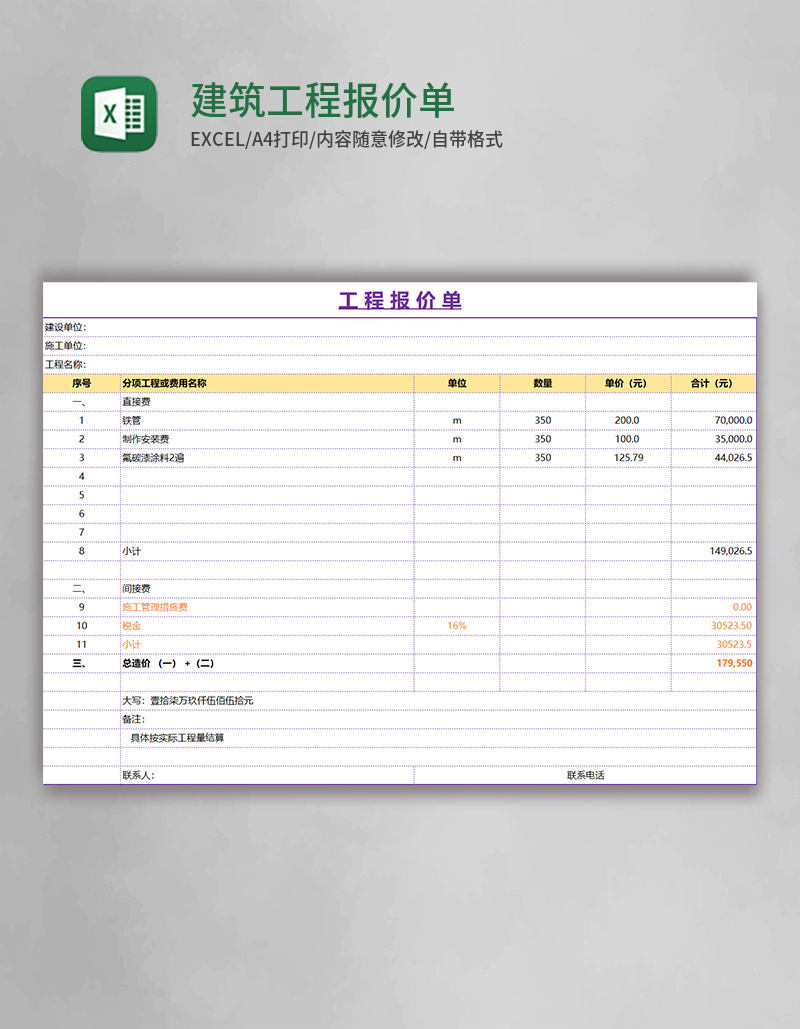Image resolution: width=800 pixels, height=1029 pixels.
Task: Select the 分项工程或费用名称 column header
Action: pos(266,383)
